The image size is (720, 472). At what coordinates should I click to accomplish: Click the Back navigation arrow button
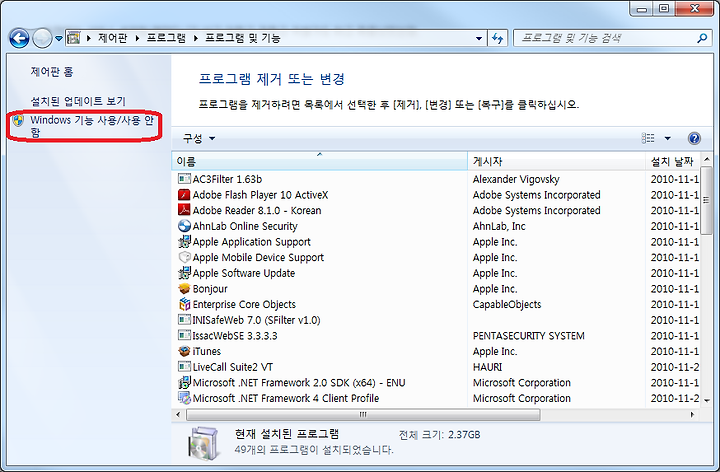[x=19, y=39]
